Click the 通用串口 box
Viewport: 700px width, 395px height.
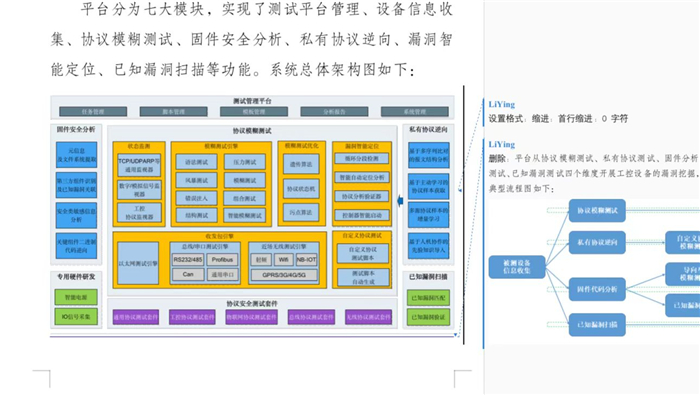[222, 274]
